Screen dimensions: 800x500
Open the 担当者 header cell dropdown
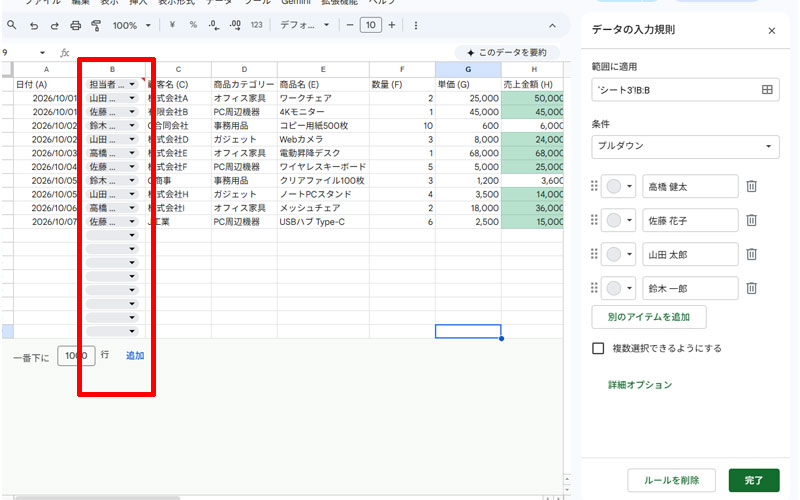[132, 84]
